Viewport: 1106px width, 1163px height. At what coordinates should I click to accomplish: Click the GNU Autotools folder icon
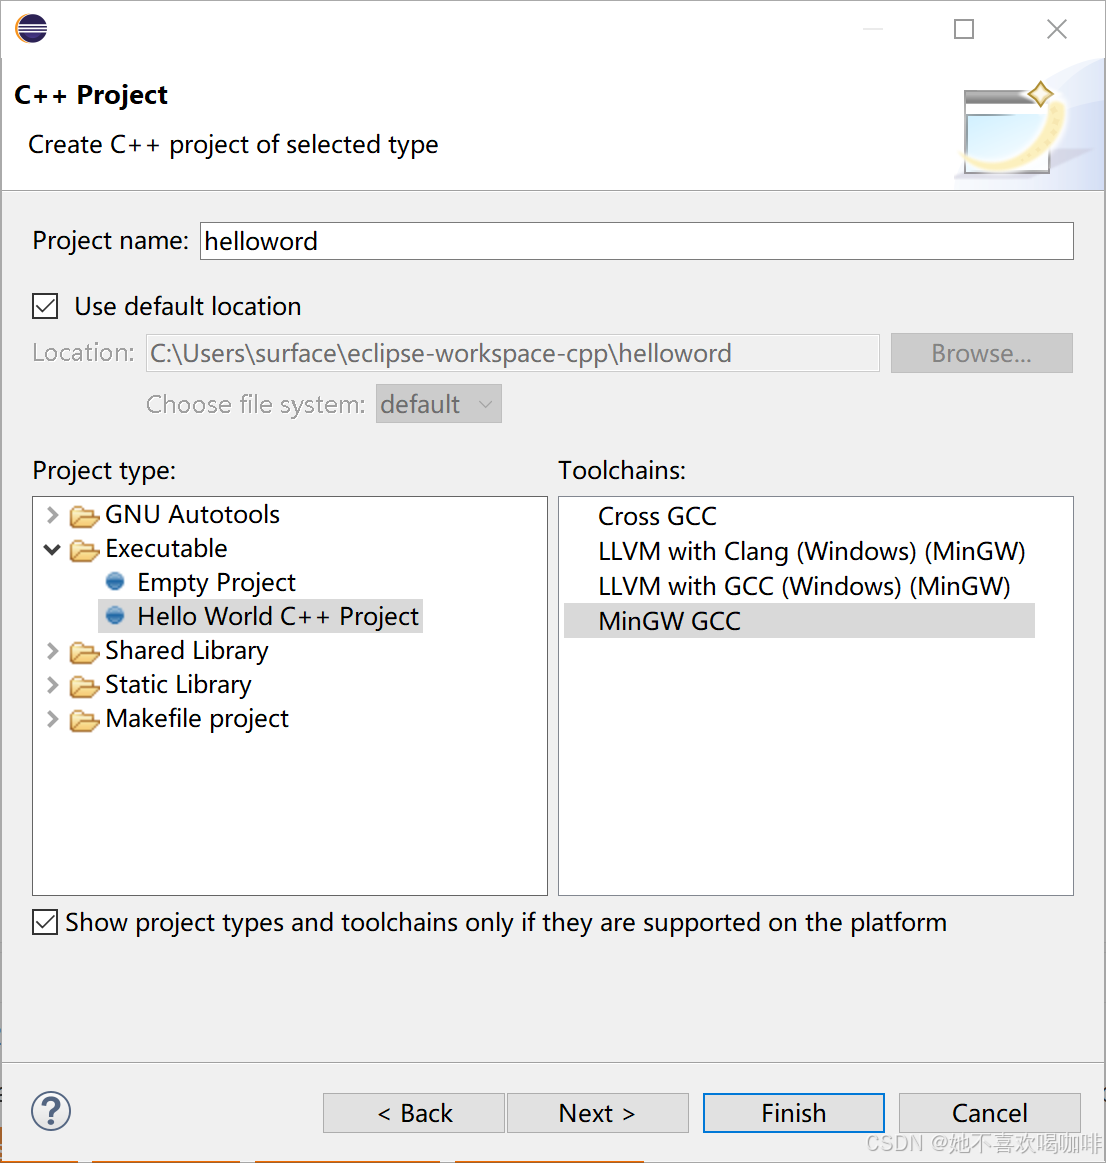click(x=85, y=515)
